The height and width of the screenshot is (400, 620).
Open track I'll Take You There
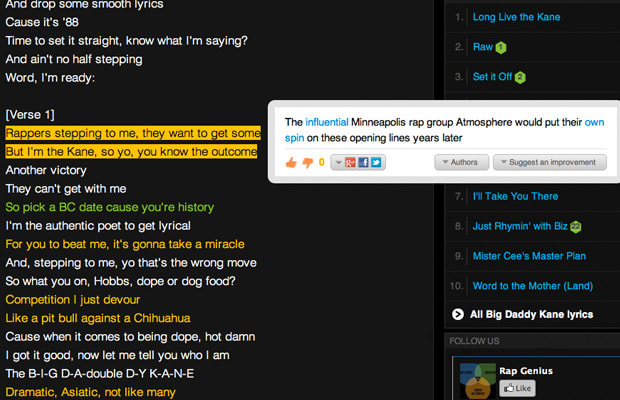tap(515, 196)
